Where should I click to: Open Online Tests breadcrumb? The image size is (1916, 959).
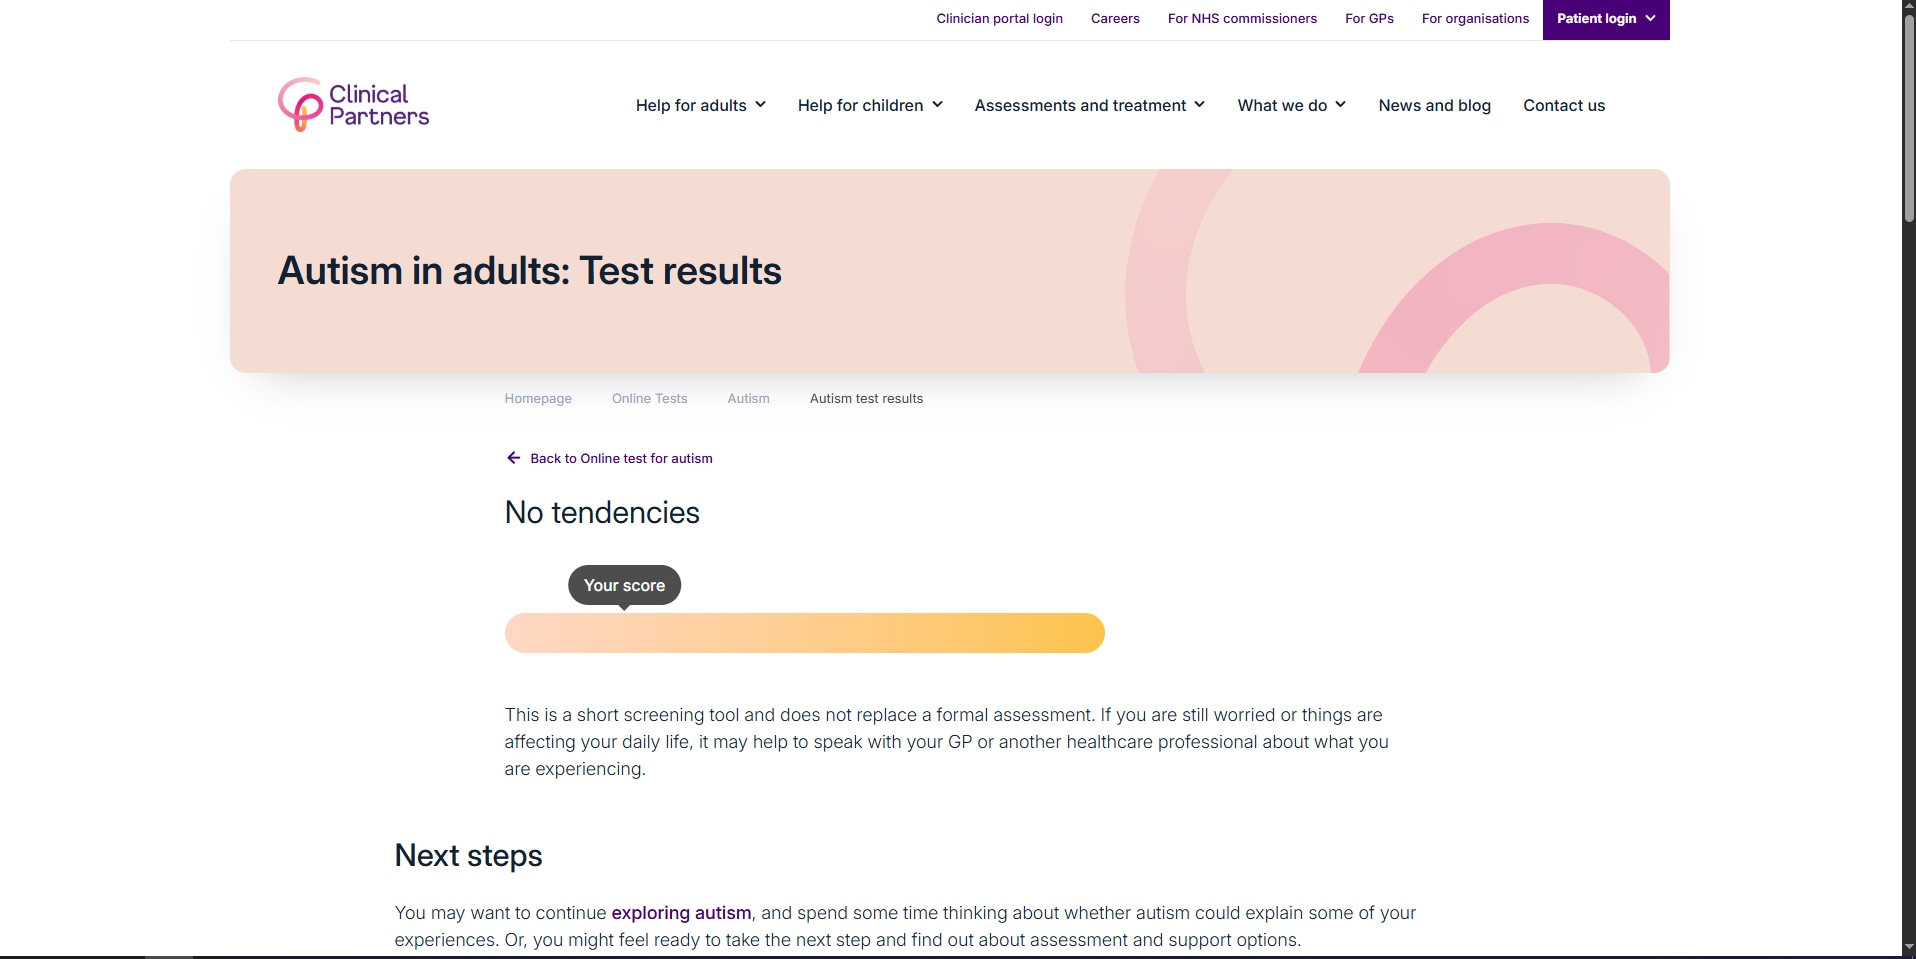pos(650,398)
